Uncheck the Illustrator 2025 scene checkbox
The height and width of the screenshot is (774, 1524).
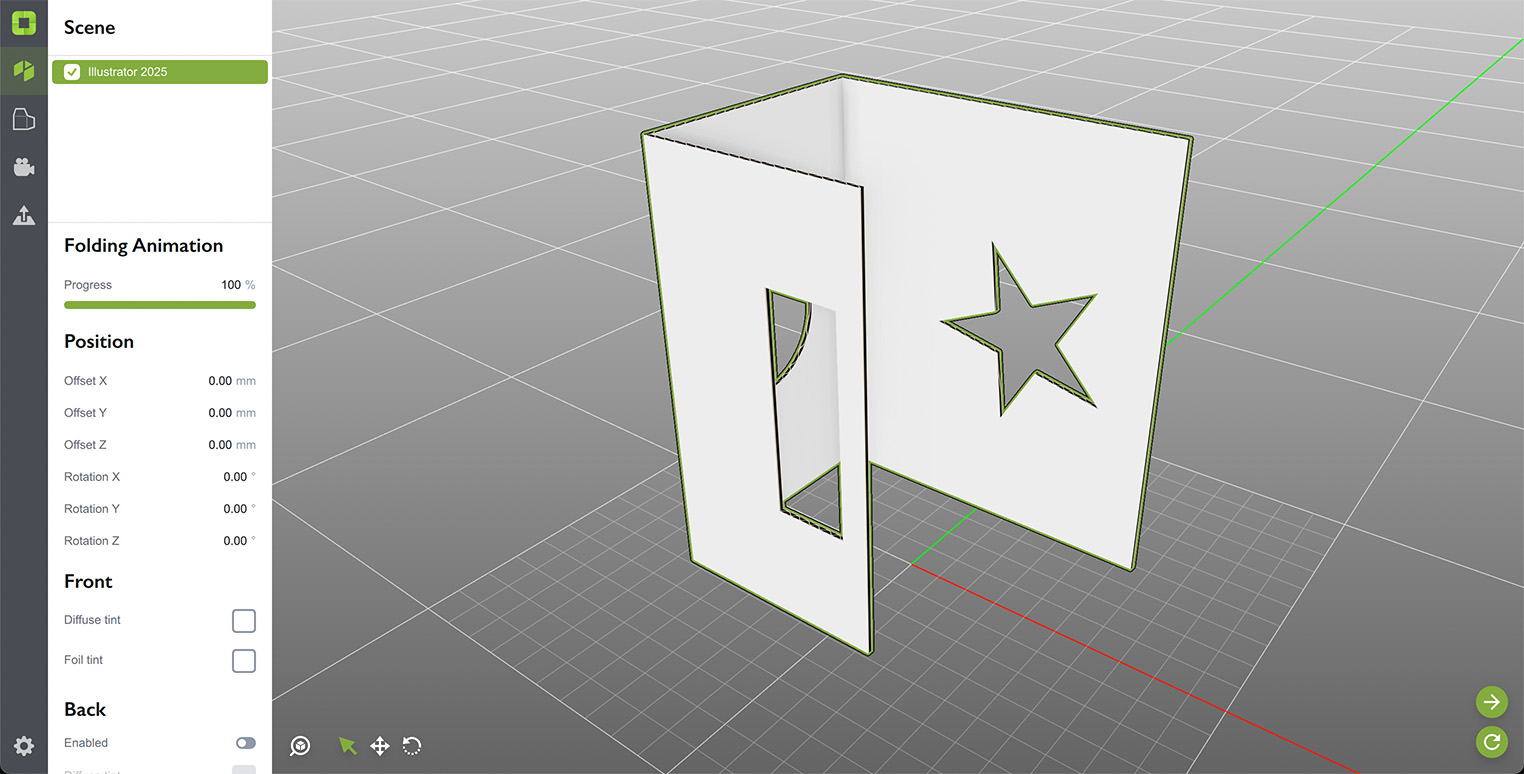(x=71, y=71)
